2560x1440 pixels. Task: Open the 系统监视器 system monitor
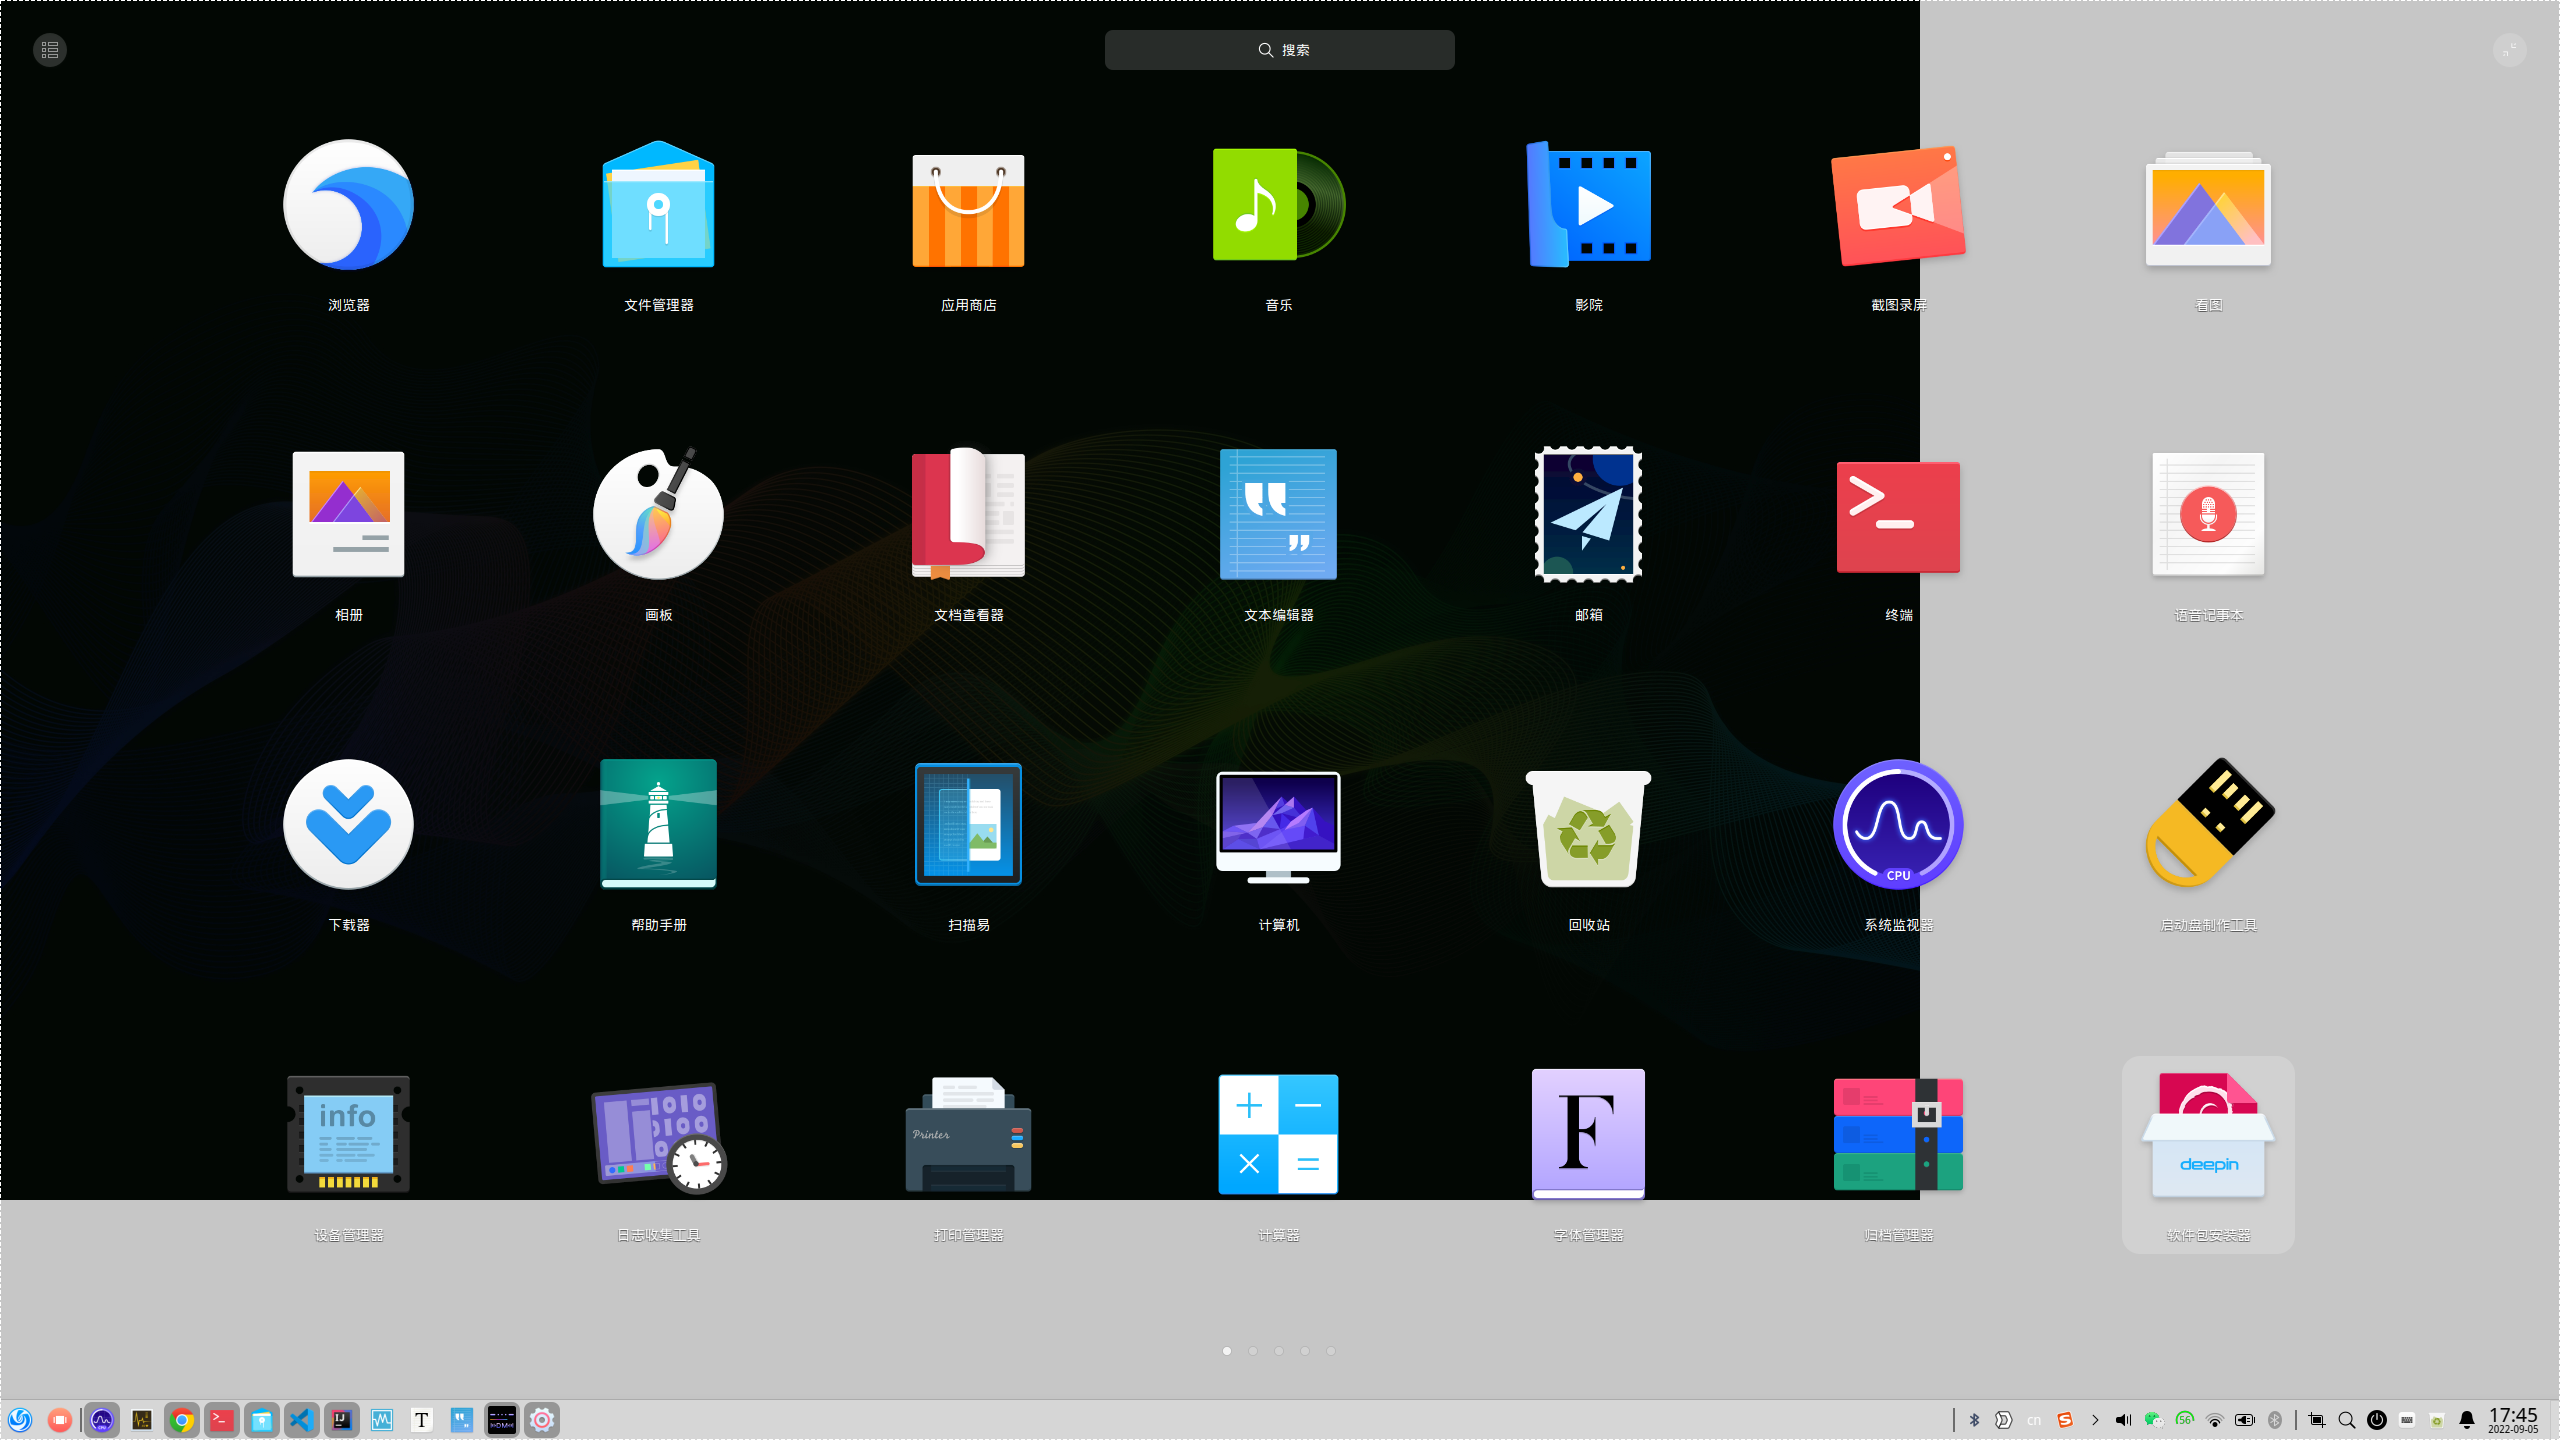pyautogui.click(x=1898, y=825)
